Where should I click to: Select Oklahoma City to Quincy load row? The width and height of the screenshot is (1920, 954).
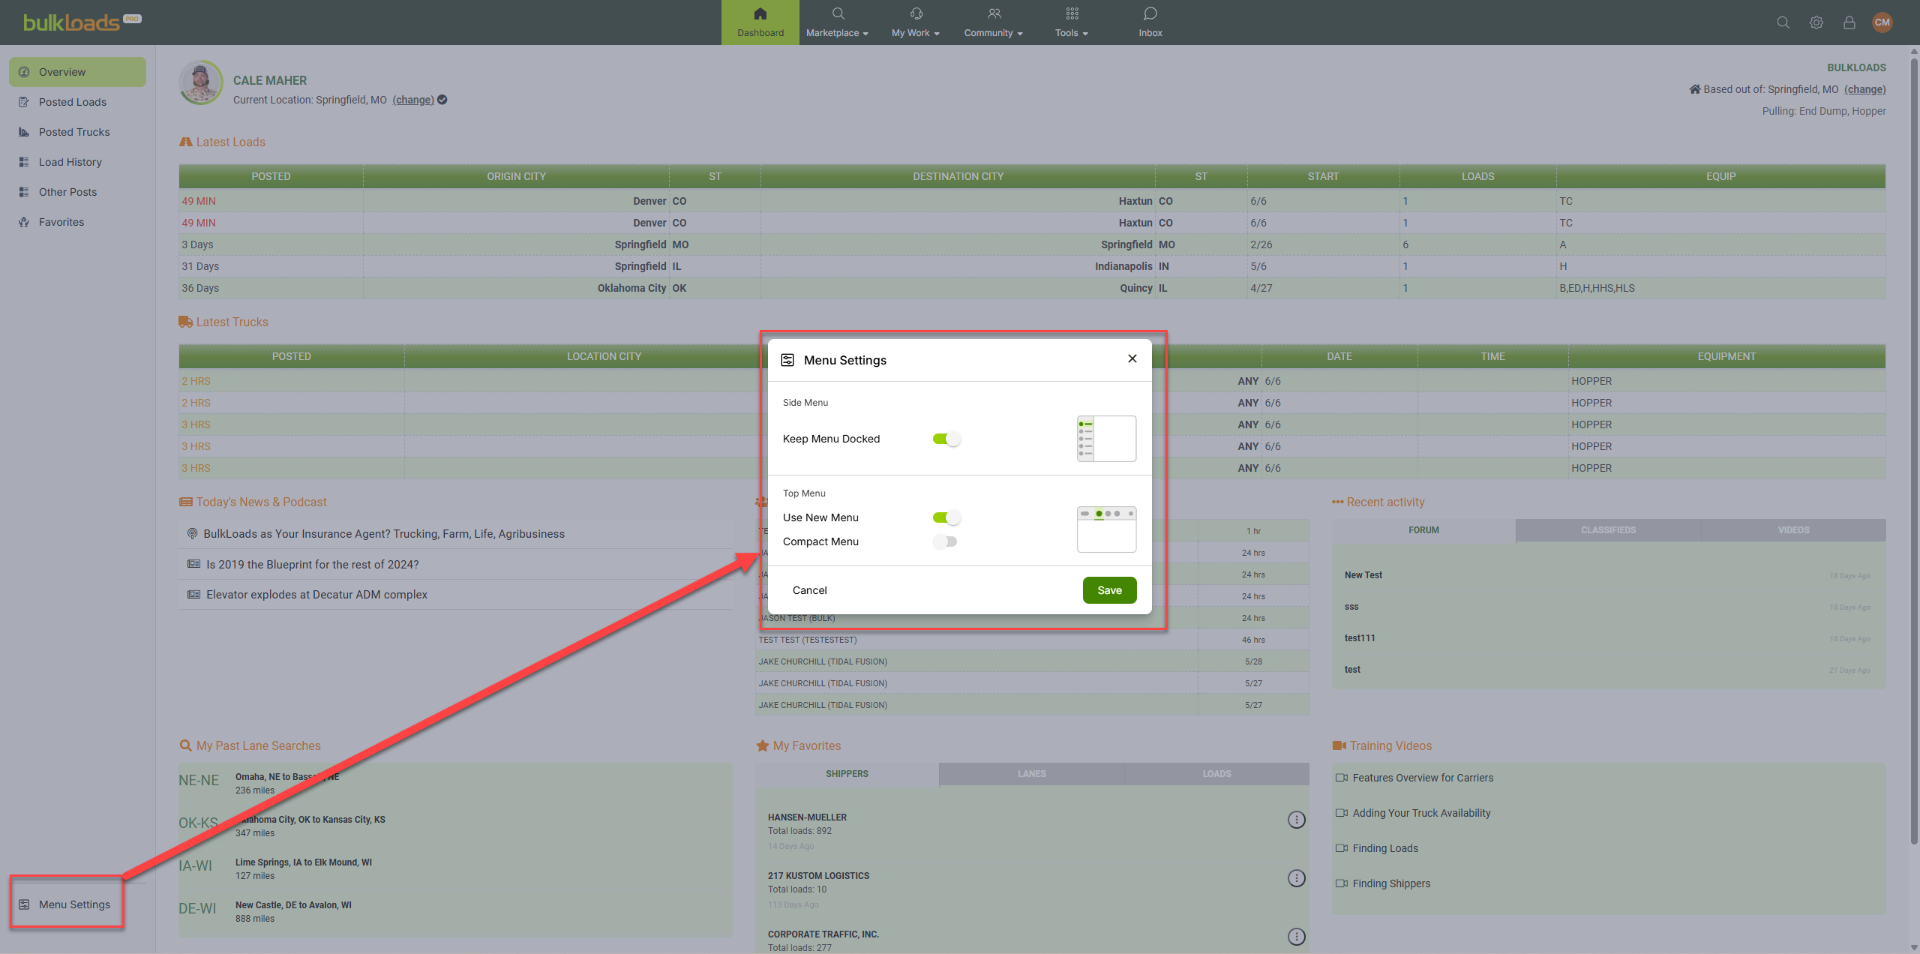coord(1032,288)
